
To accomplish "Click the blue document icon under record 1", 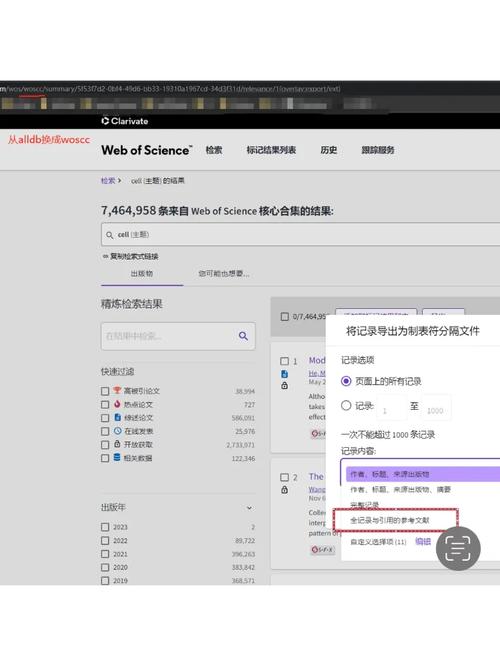I will click(284, 374).
